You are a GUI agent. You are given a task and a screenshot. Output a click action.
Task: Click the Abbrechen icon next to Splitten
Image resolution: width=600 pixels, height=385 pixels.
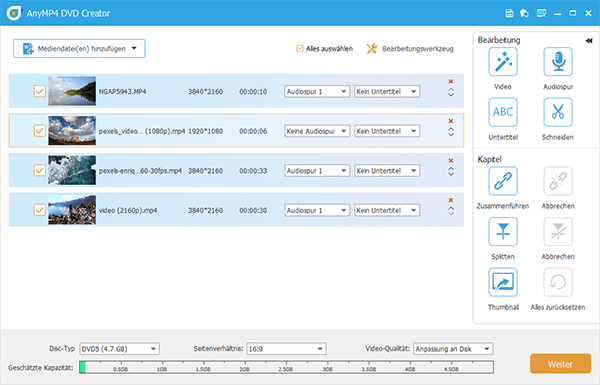tap(558, 232)
